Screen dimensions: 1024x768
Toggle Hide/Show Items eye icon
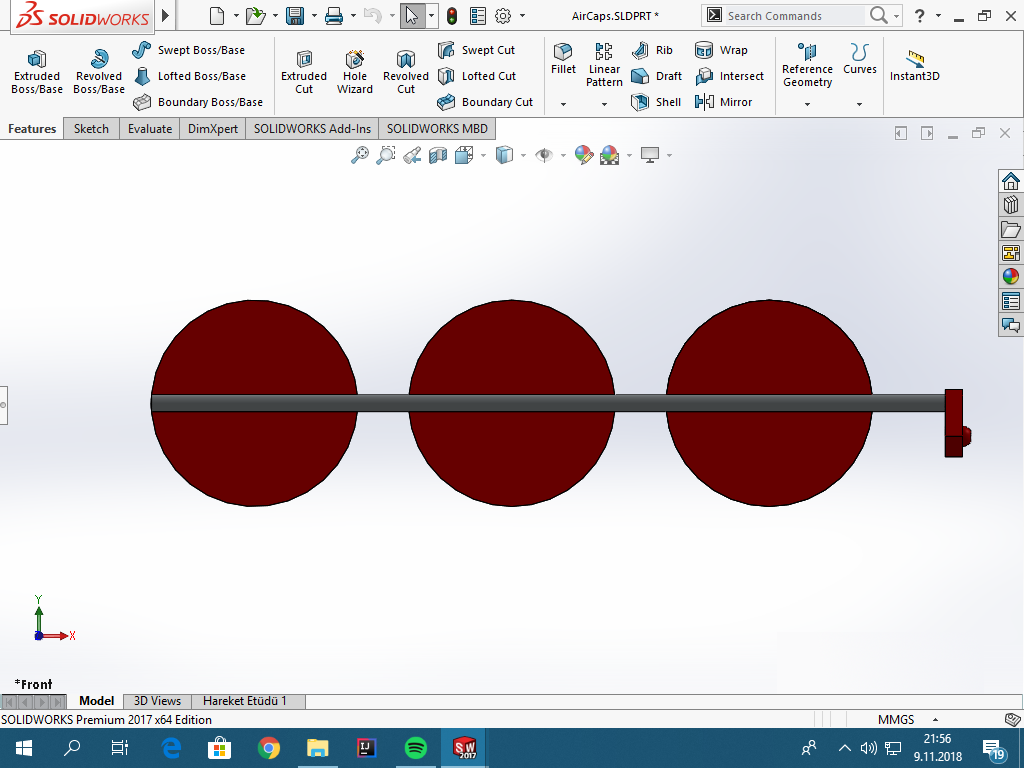tap(543, 155)
